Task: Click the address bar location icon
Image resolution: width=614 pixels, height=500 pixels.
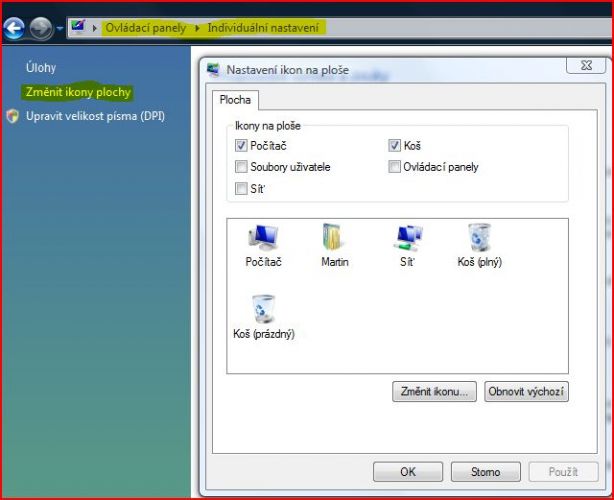Action: (78, 27)
